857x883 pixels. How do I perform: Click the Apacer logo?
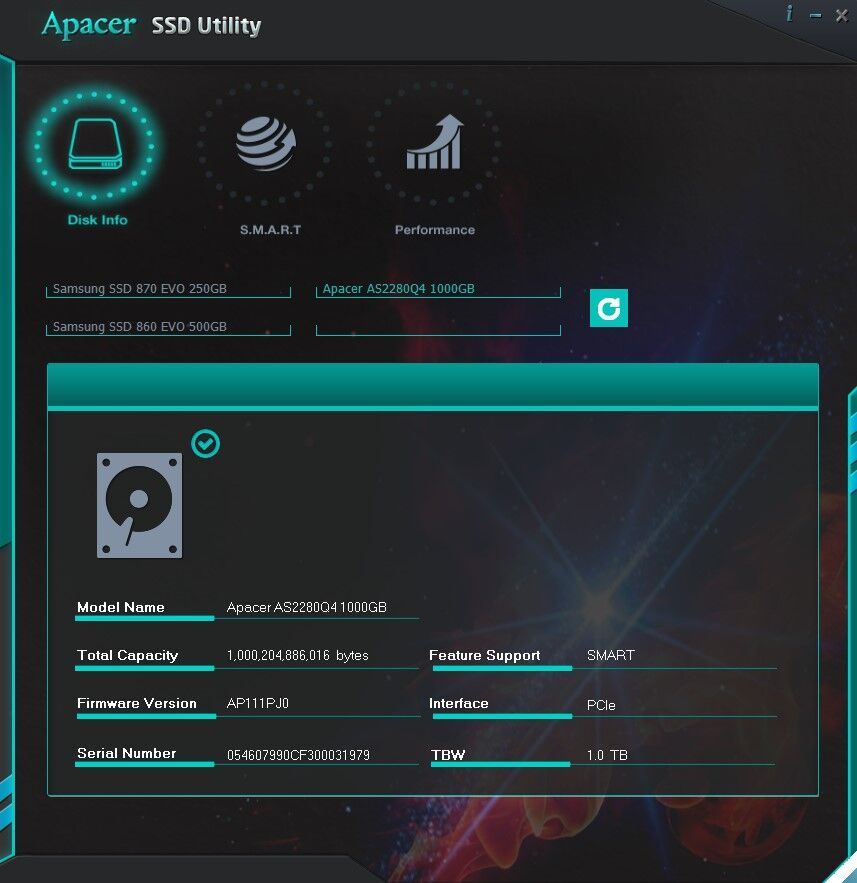pyautogui.click(x=88, y=25)
